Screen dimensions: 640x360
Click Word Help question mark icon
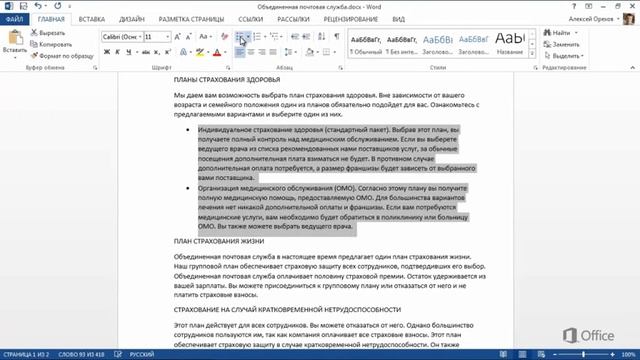[x=574, y=6]
